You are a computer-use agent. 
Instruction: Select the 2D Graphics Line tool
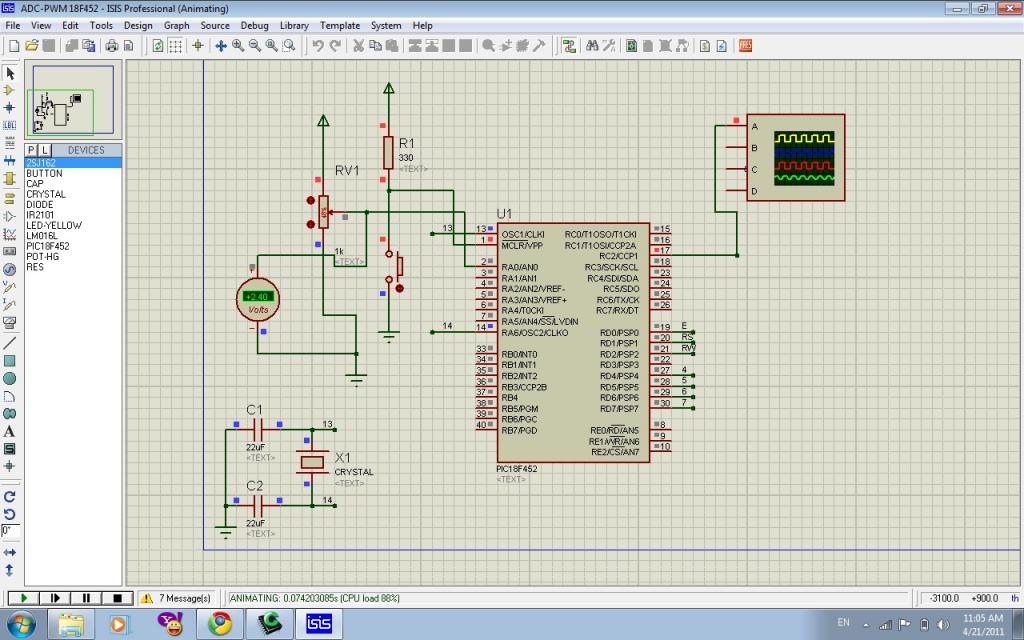coord(10,342)
